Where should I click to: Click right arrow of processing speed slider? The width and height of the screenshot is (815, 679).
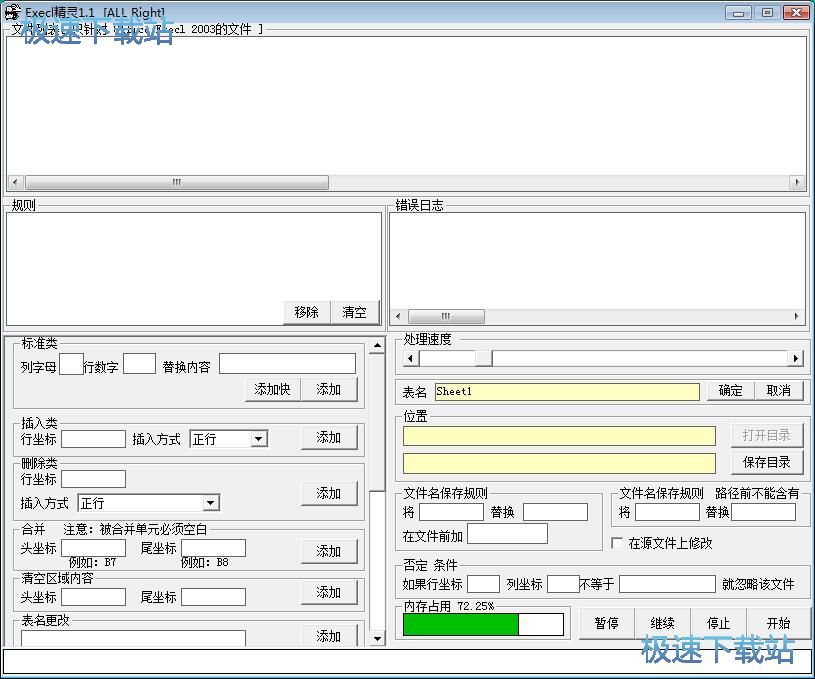point(796,358)
